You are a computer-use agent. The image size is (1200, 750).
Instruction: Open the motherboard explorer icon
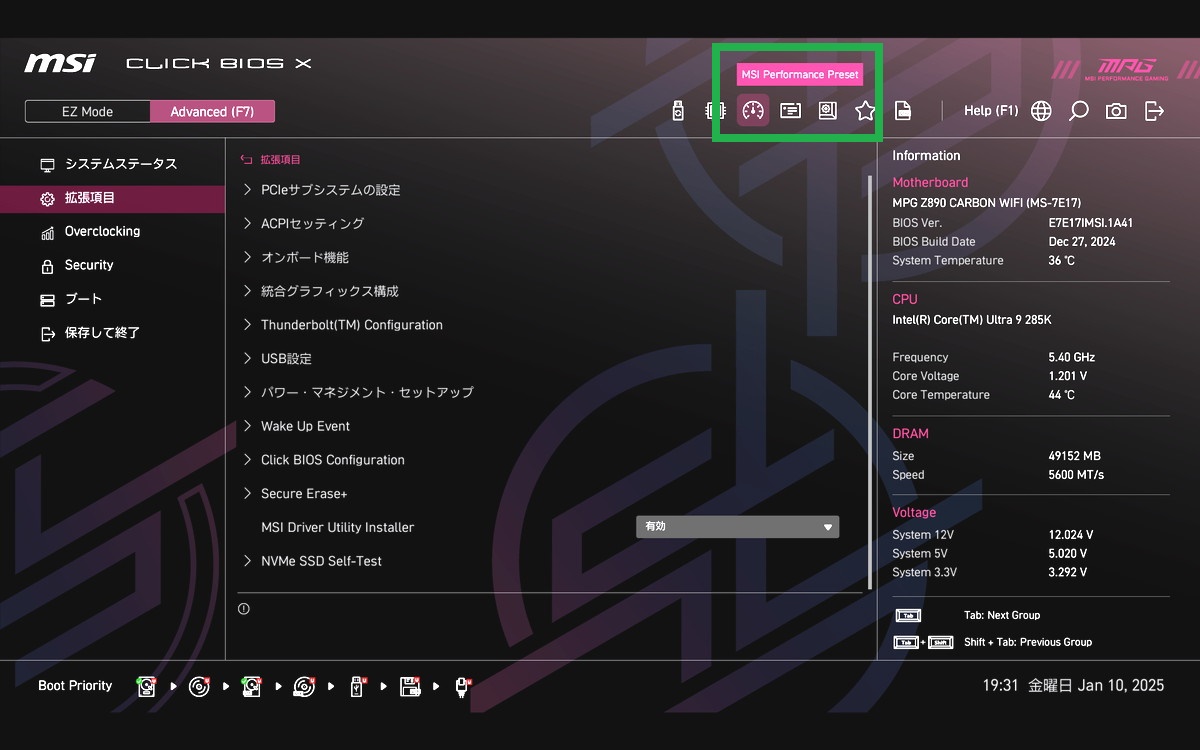[827, 111]
